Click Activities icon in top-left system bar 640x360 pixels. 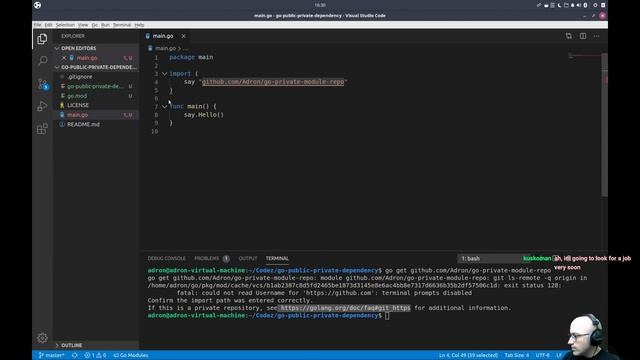tap(38, 5)
